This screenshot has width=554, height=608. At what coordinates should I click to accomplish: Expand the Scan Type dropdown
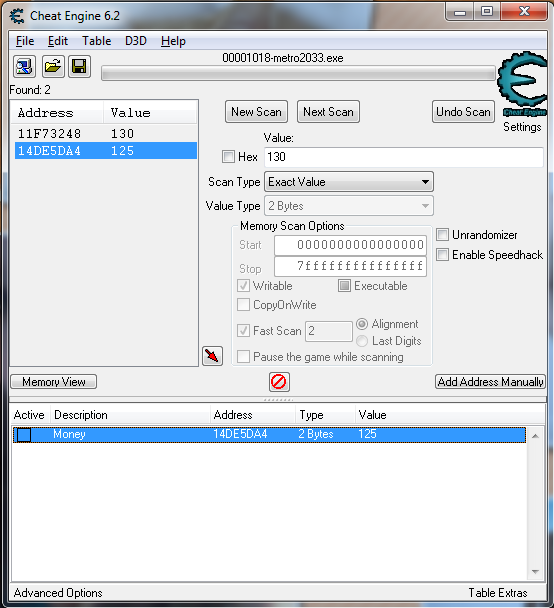coord(349,182)
